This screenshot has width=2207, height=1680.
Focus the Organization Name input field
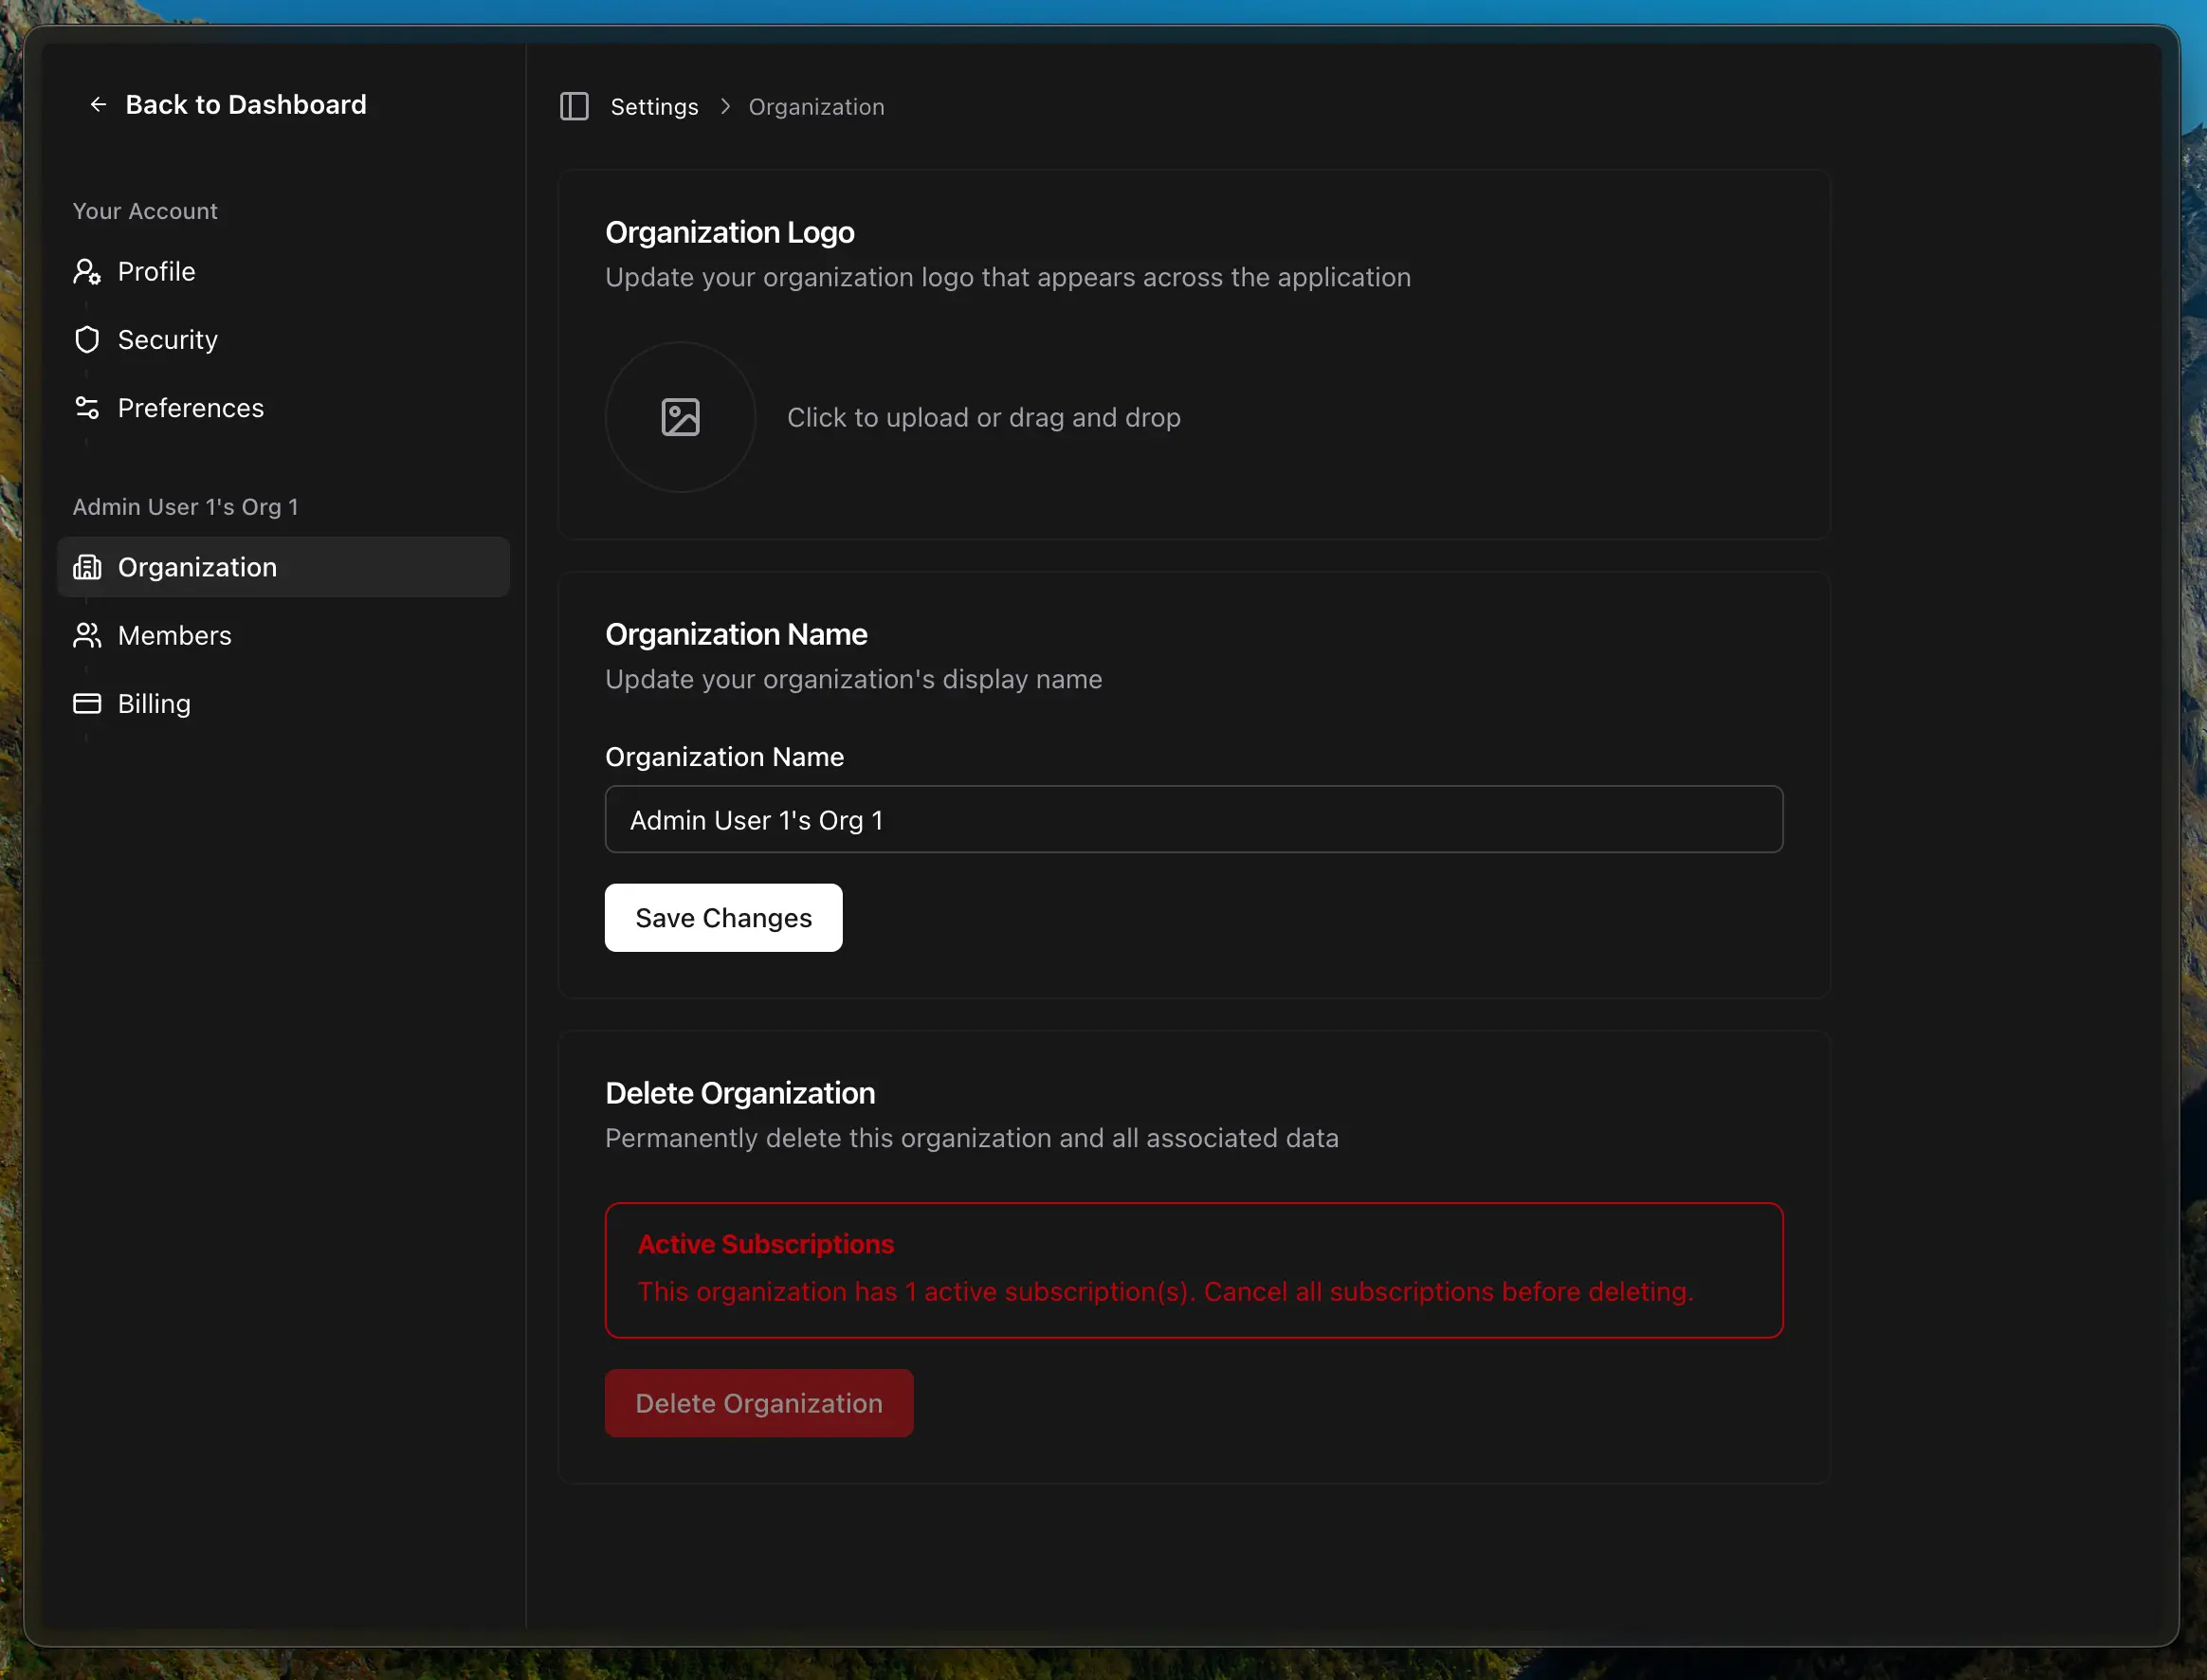coord(1193,819)
